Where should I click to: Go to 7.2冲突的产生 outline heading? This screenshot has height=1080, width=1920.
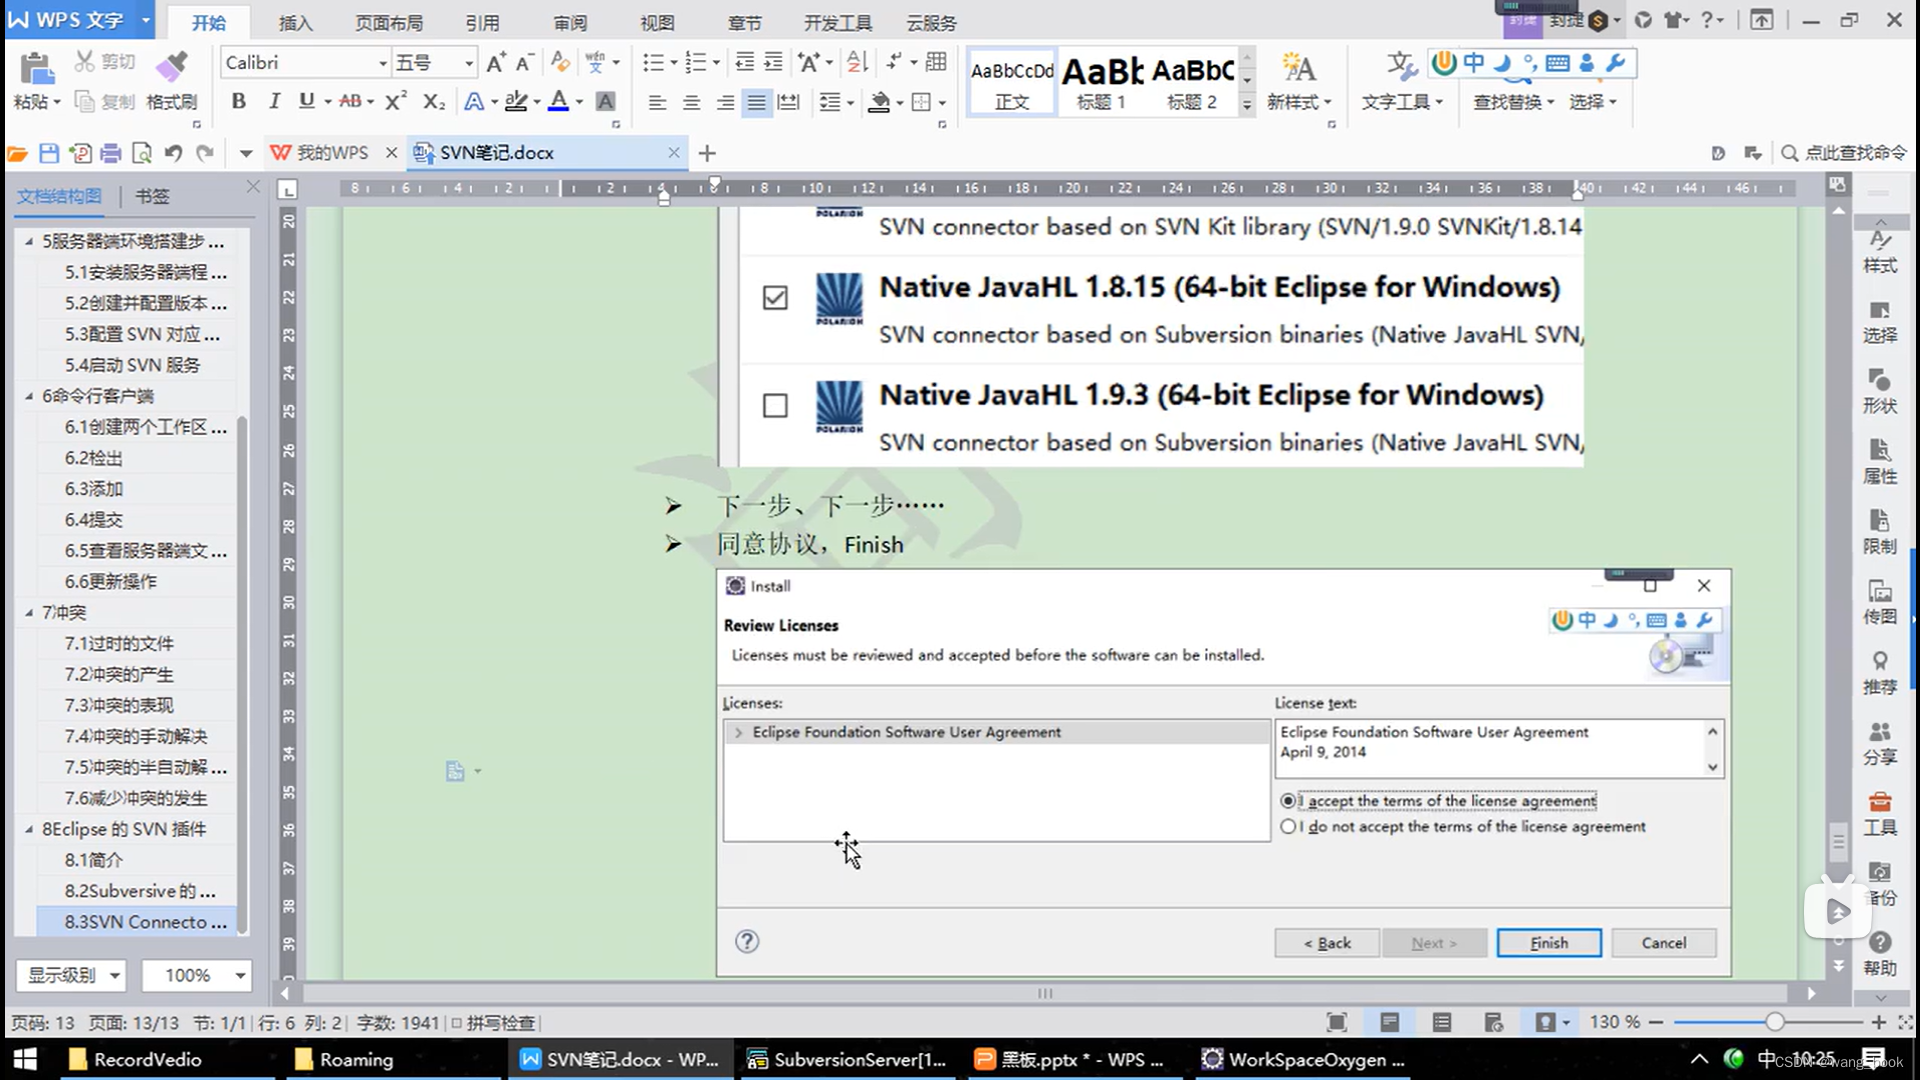[x=119, y=674]
